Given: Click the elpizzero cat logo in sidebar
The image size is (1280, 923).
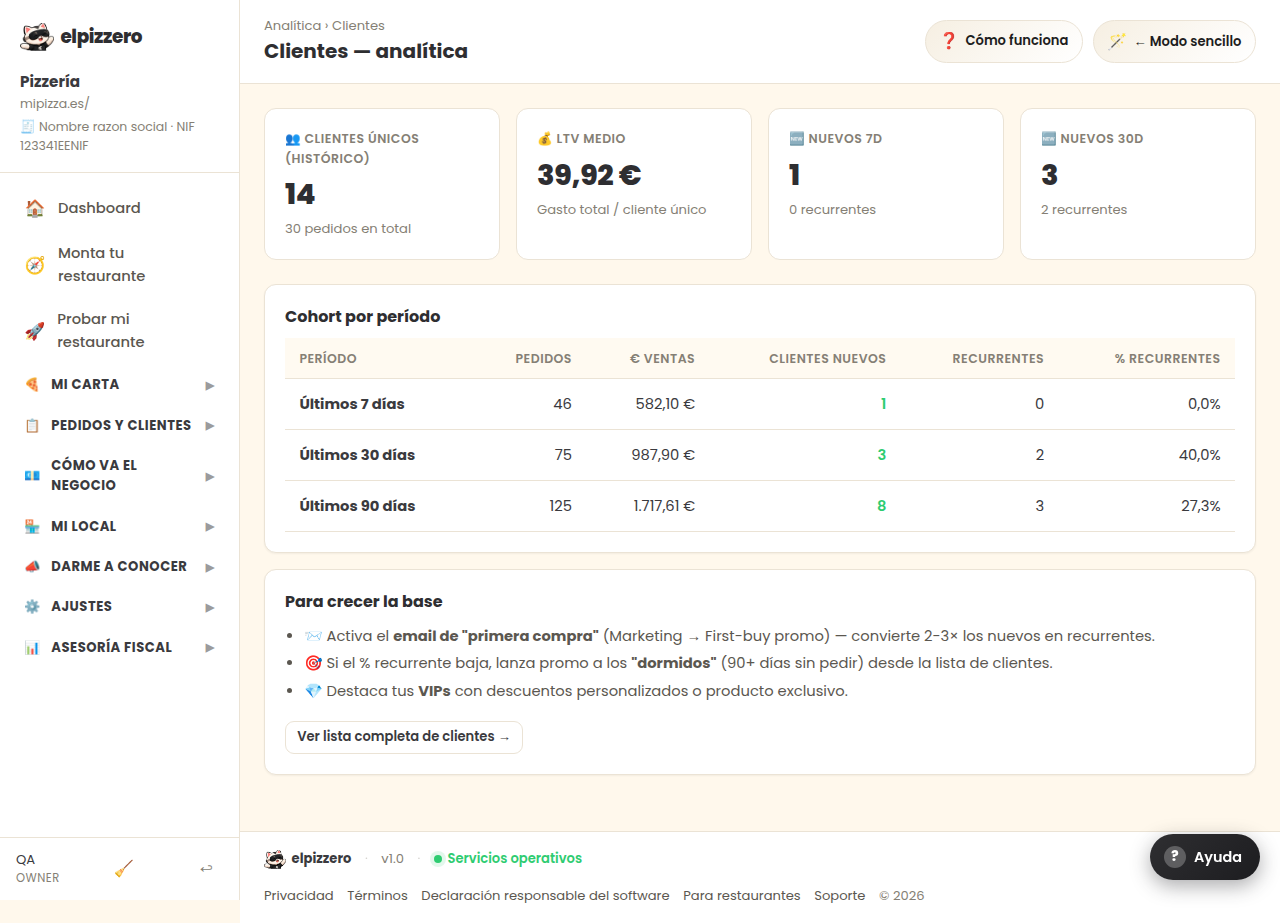Looking at the screenshot, I should [x=37, y=37].
